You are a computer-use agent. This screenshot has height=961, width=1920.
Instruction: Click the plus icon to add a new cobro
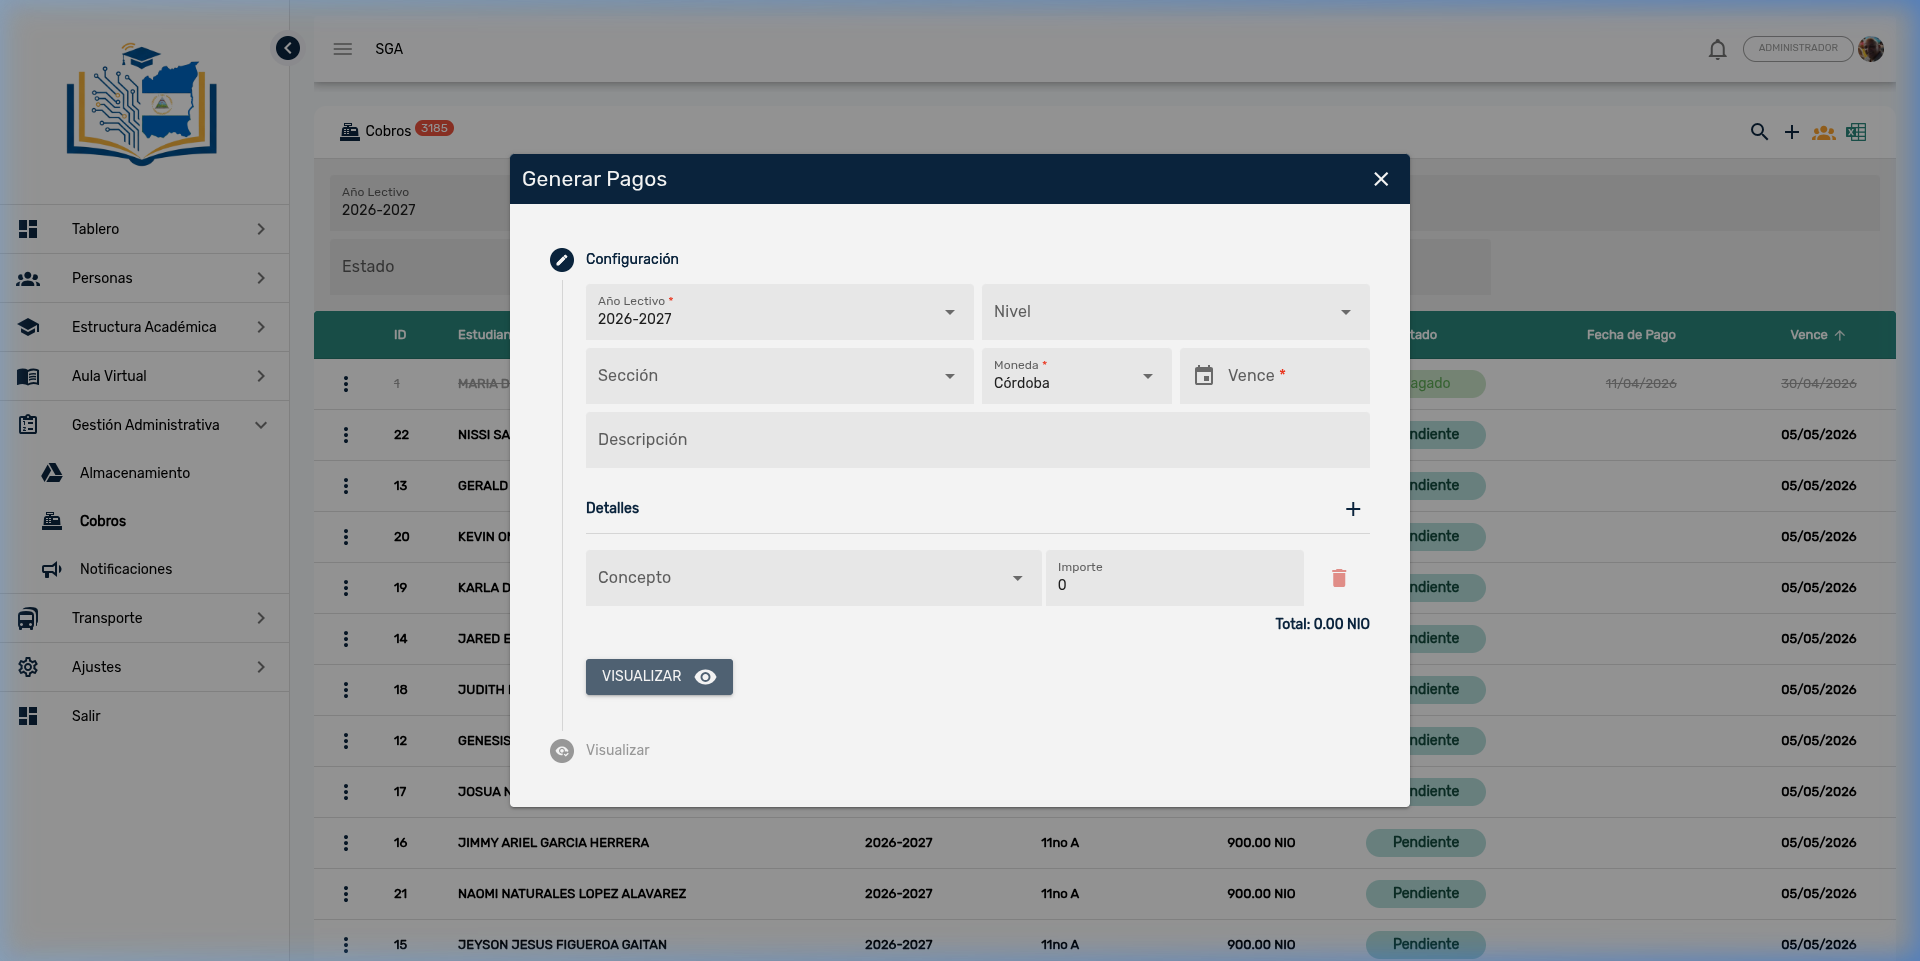click(1792, 132)
